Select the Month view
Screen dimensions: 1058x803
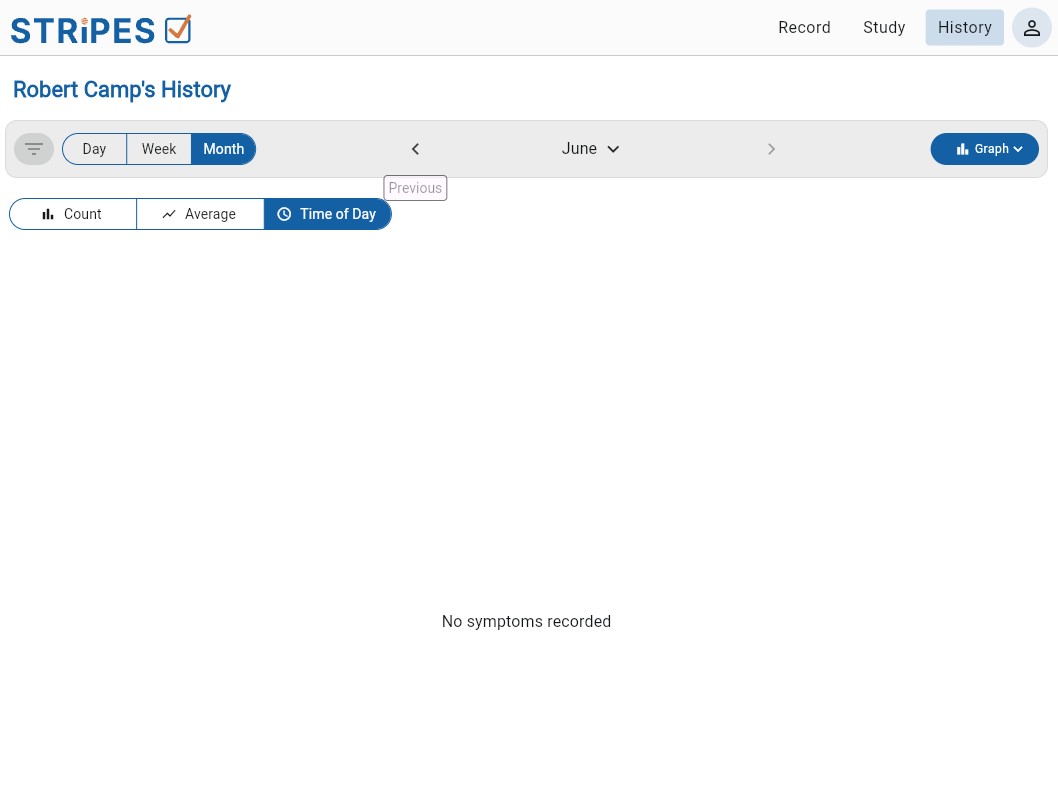(223, 149)
